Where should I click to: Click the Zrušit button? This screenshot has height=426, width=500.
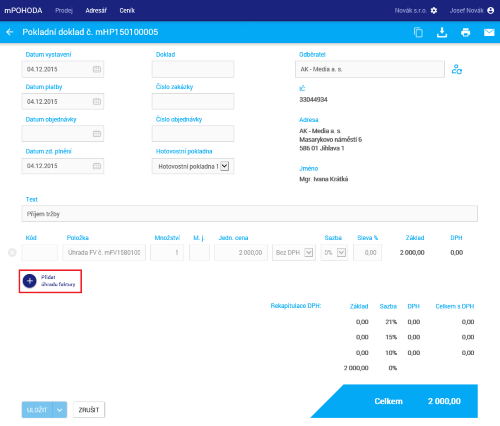coord(89,410)
